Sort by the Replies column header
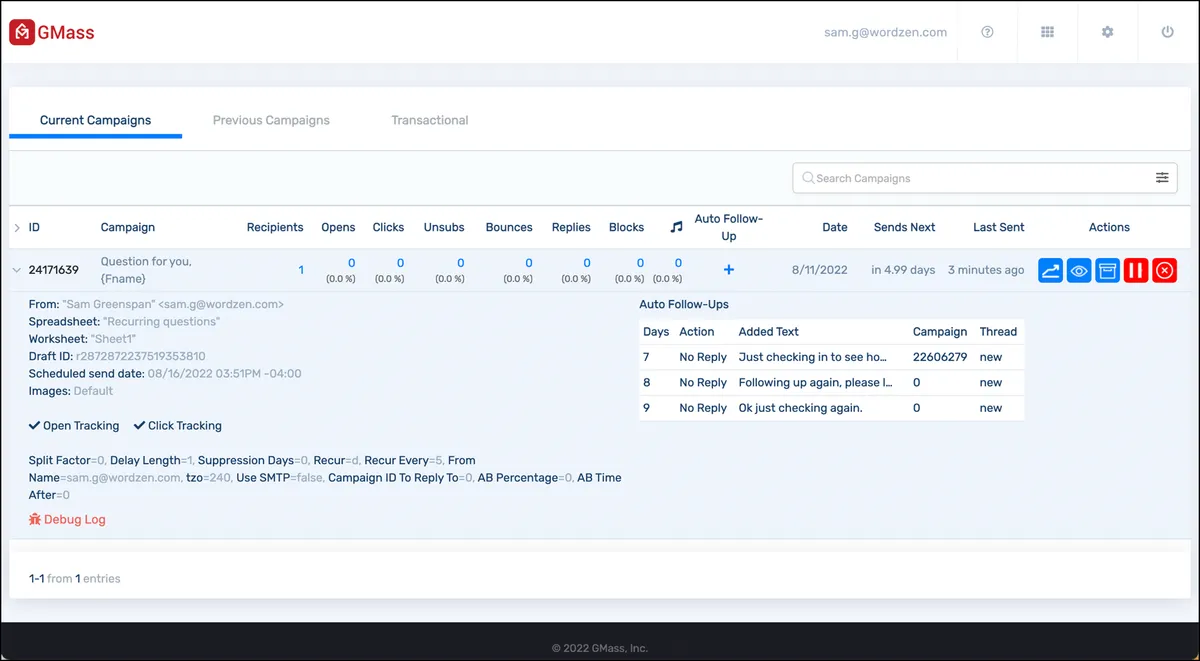The width and height of the screenshot is (1200, 661). [571, 227]
